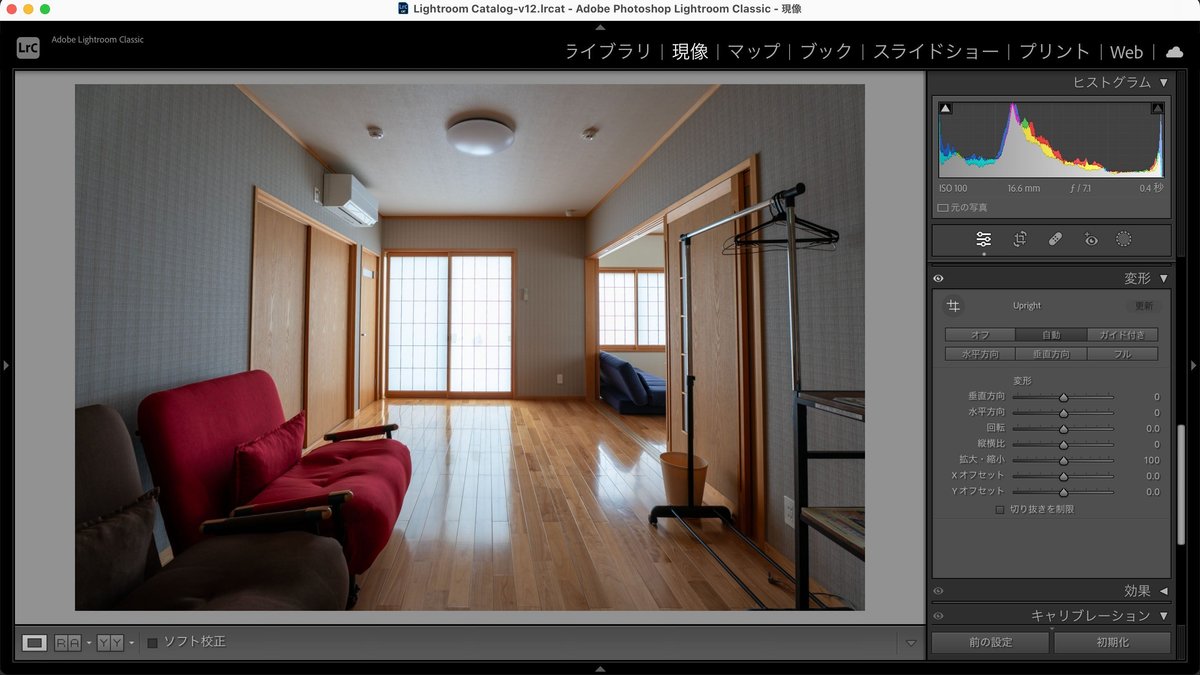Enable the ソフト校正 soft proofing checkbox
Screen dimensions: 1200x675
[x=153, y=642]
